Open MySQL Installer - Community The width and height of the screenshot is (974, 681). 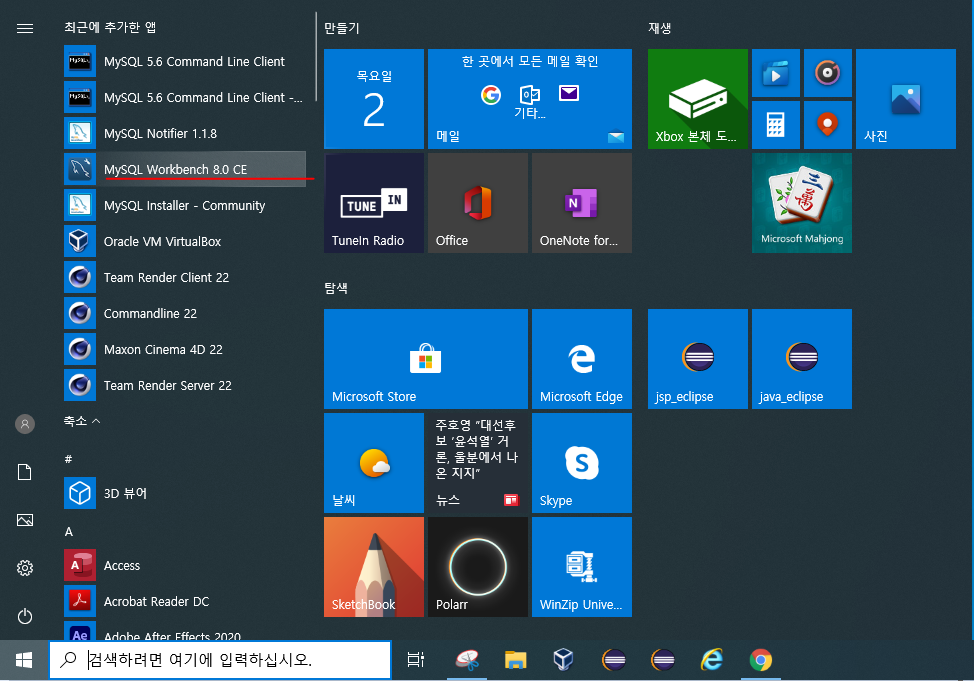(184, 205)
